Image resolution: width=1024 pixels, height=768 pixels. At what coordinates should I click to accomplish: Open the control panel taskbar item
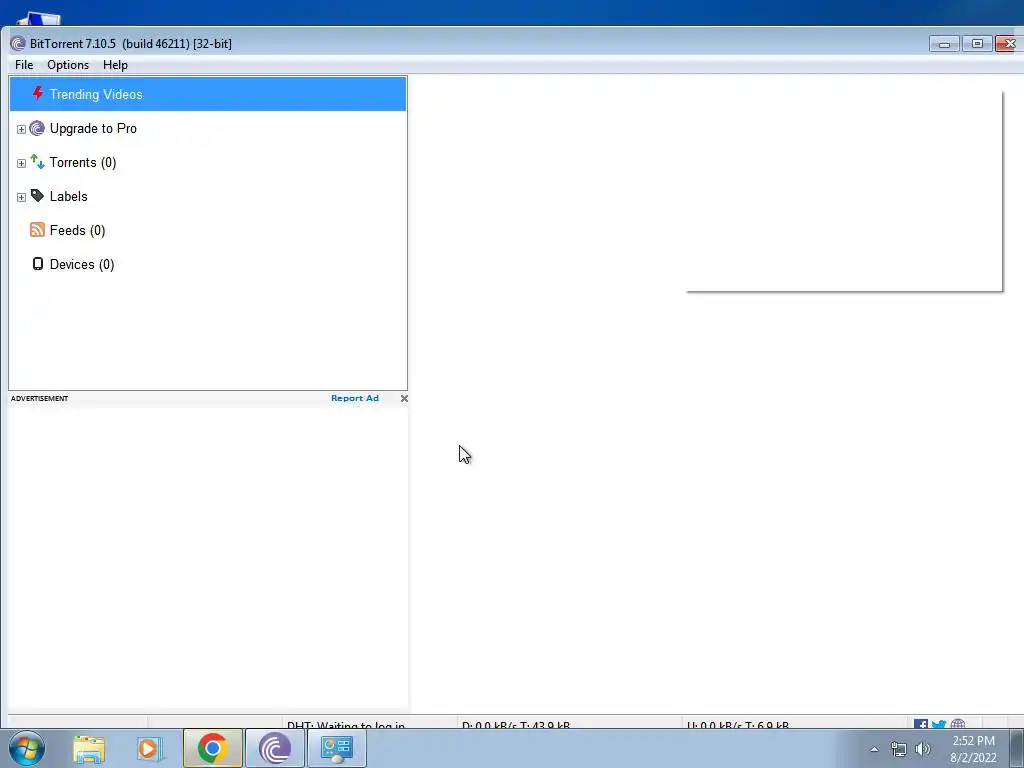click(x=336, y=748)
